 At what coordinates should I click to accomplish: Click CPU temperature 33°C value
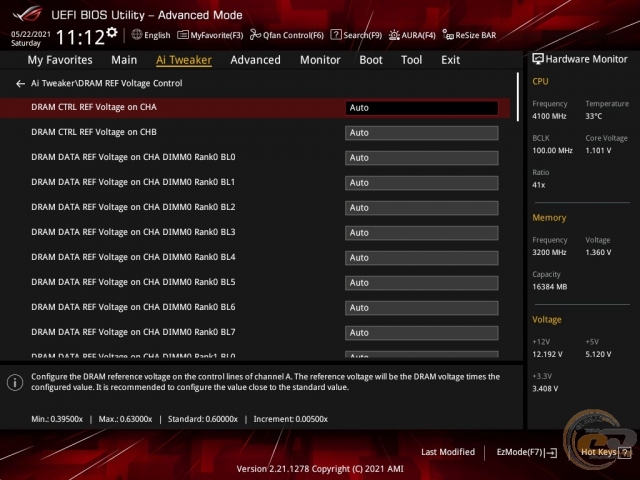593,116
